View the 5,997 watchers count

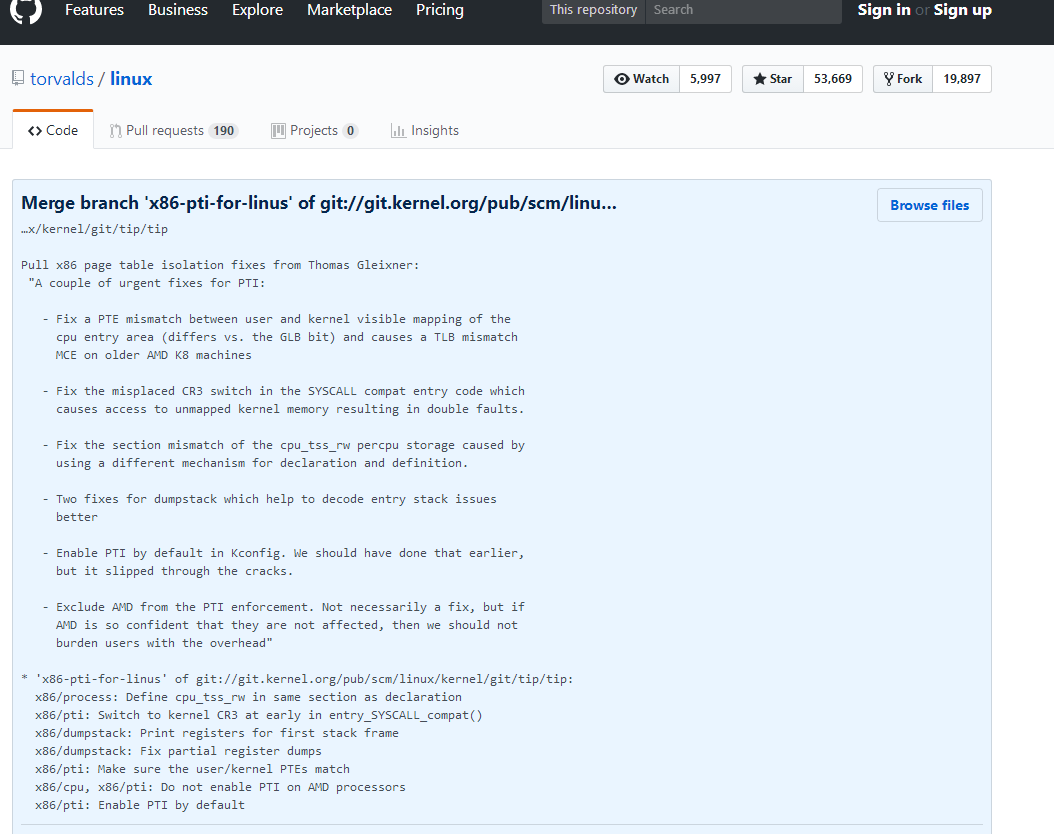[705, 79]
